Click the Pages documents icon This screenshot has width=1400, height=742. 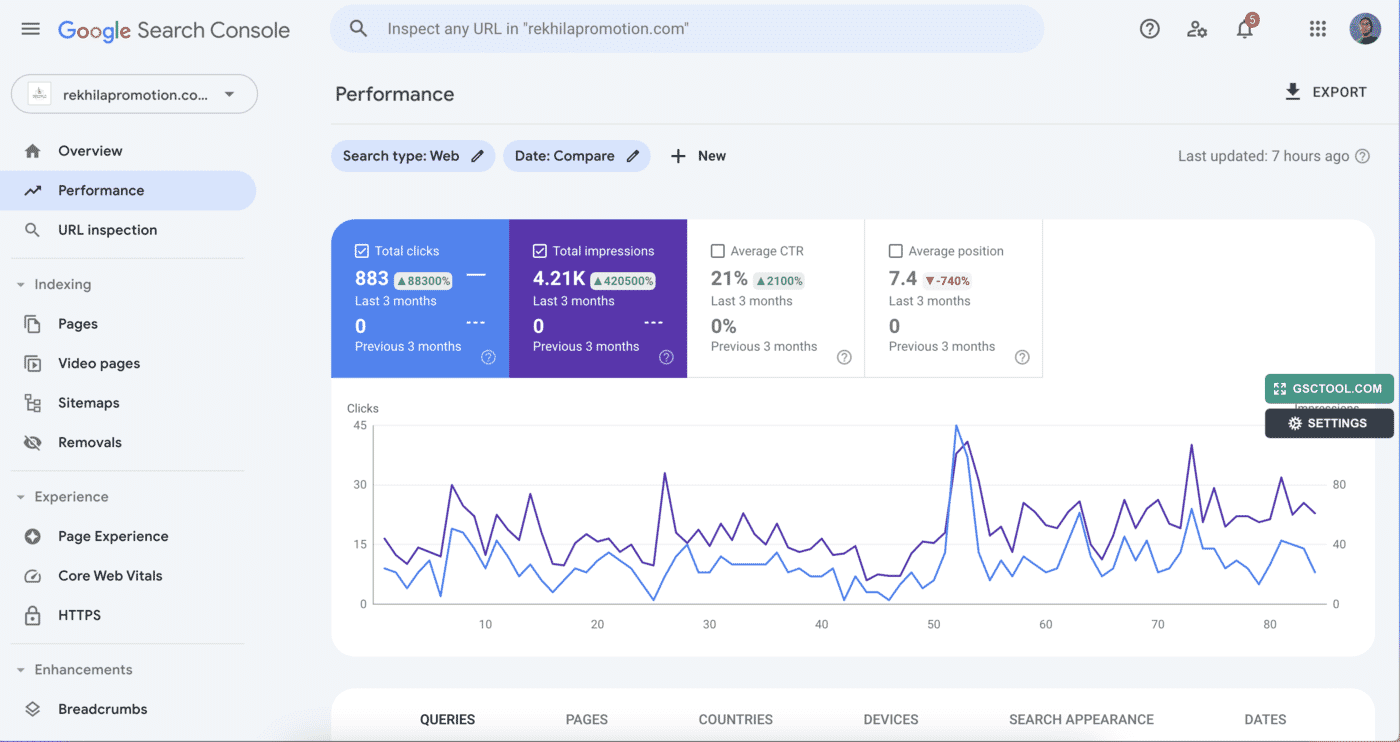pos(33,324)
